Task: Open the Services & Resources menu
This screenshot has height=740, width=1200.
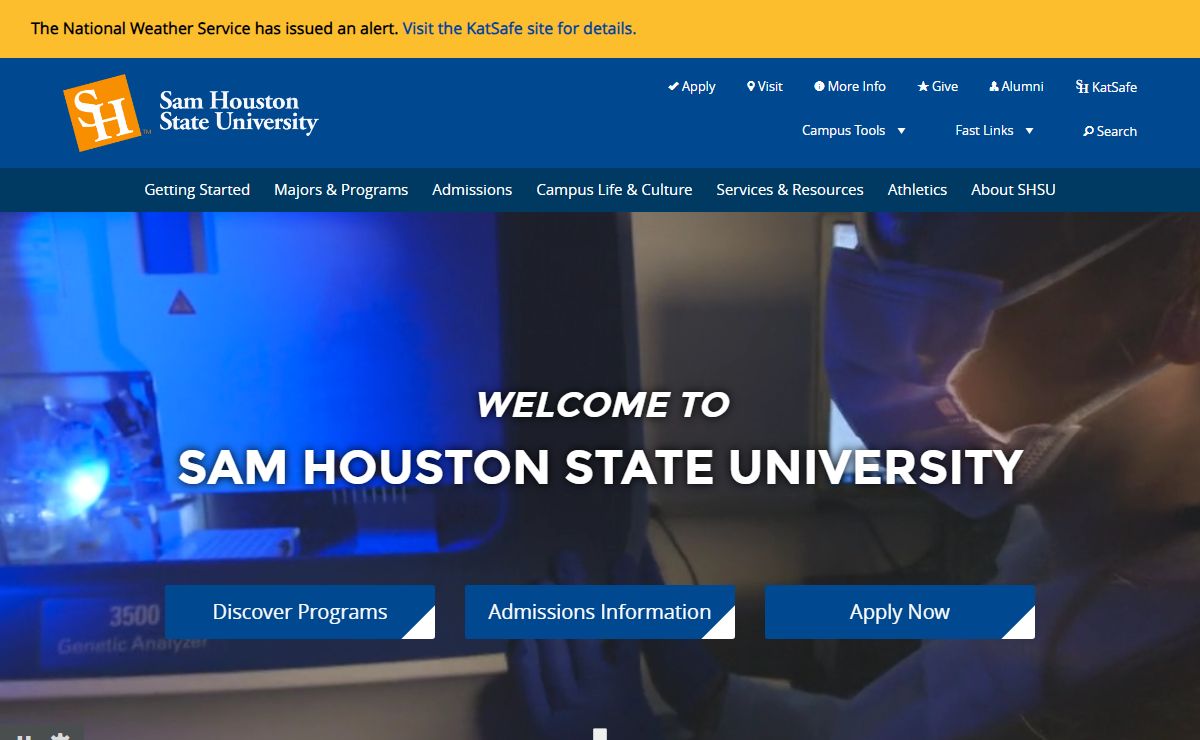Action: point(790,190)
